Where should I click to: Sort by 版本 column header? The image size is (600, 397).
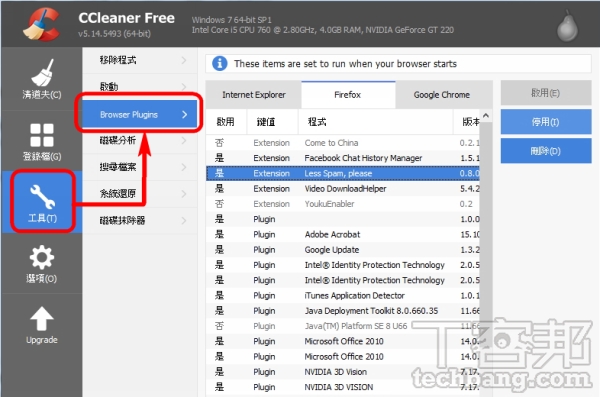(467, 122)
